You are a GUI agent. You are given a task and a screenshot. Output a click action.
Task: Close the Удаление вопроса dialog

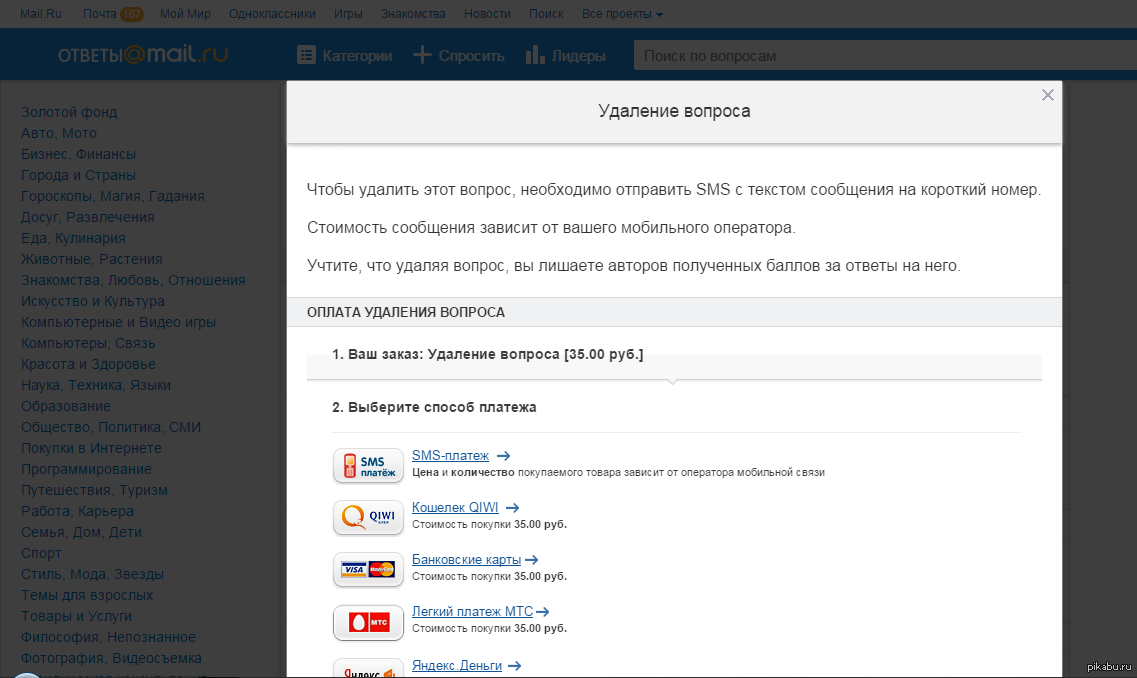pos(1047,95)
